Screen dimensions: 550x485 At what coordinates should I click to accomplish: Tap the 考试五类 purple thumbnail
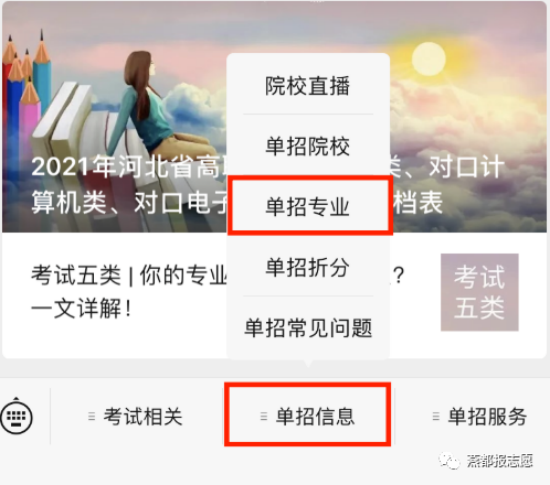point(479,292)
